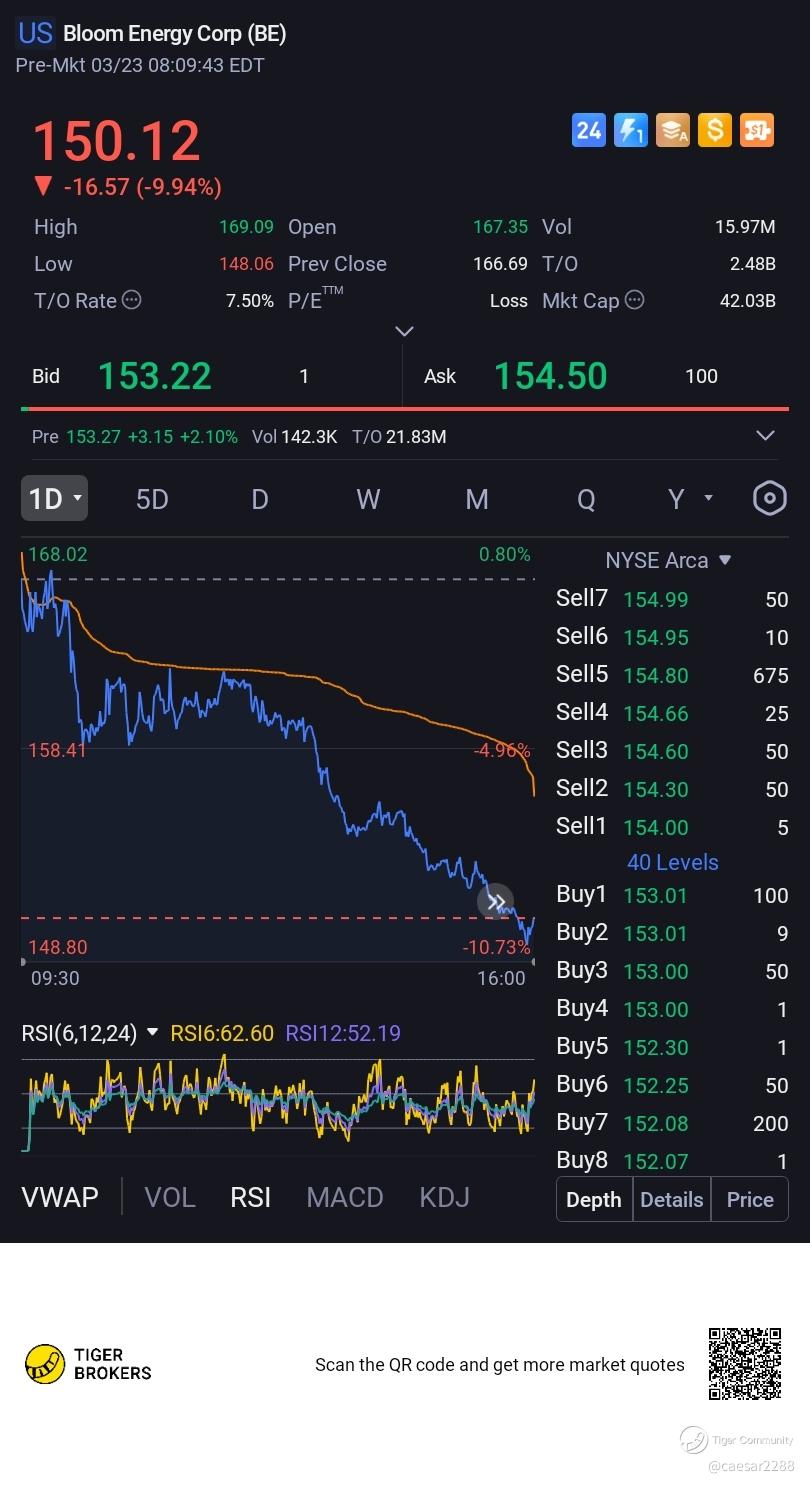Tap the Buy1 order row
The width and height of the screenshot is (810, 1485).
point(672,895)
